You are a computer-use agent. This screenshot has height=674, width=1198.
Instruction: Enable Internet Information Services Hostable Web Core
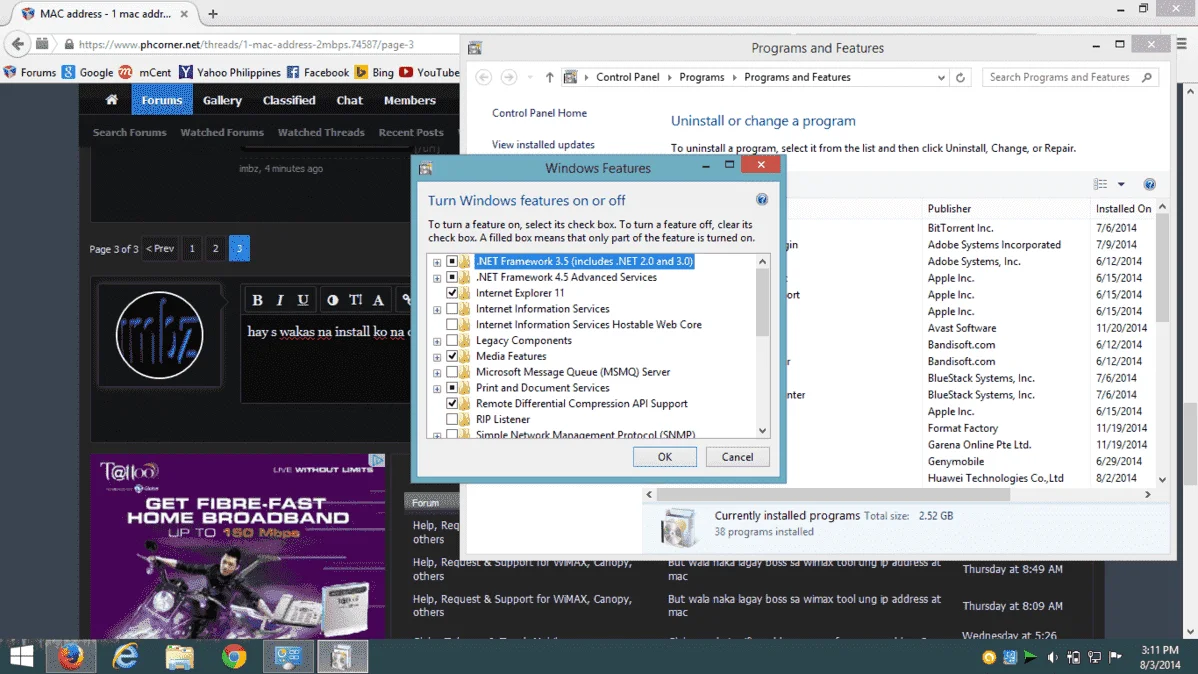coord(452,325)
